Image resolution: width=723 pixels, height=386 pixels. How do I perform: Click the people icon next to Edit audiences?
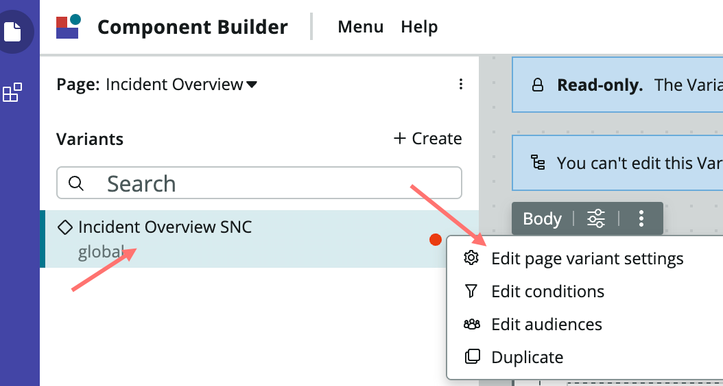point(472,324)
